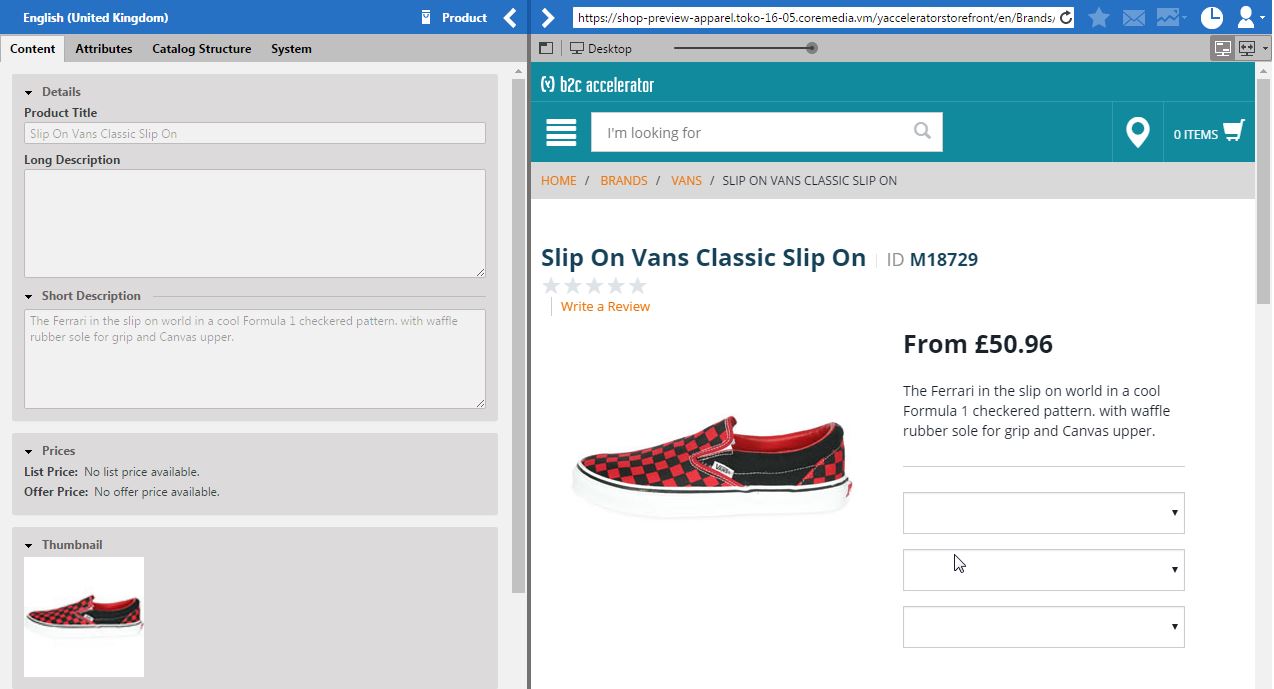The image size is (1274, 689).
Task: Click the Vans shoe thumbnail image
Action: [x=84, y=617]
